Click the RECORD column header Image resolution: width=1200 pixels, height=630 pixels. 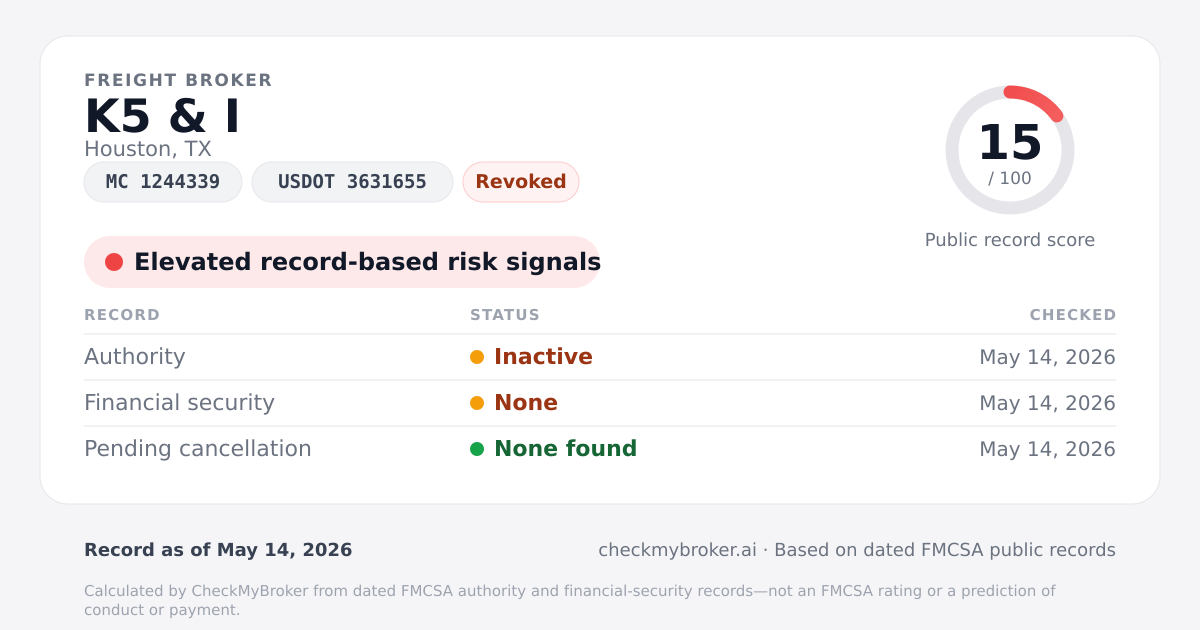(122, 315)
